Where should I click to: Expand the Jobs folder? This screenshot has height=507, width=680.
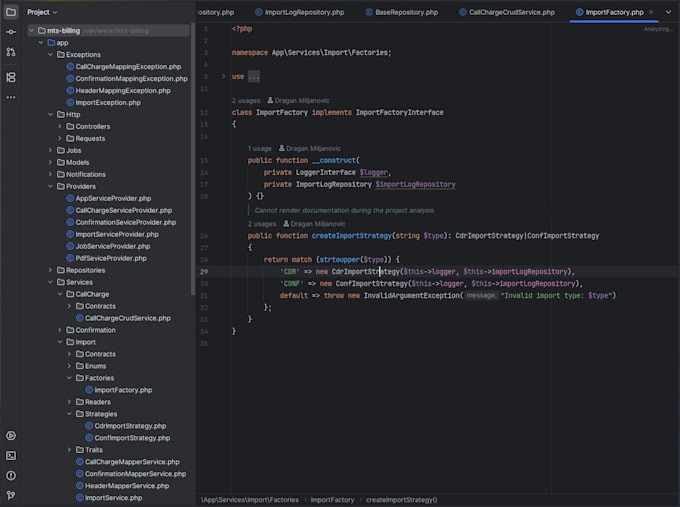point(50,150)
